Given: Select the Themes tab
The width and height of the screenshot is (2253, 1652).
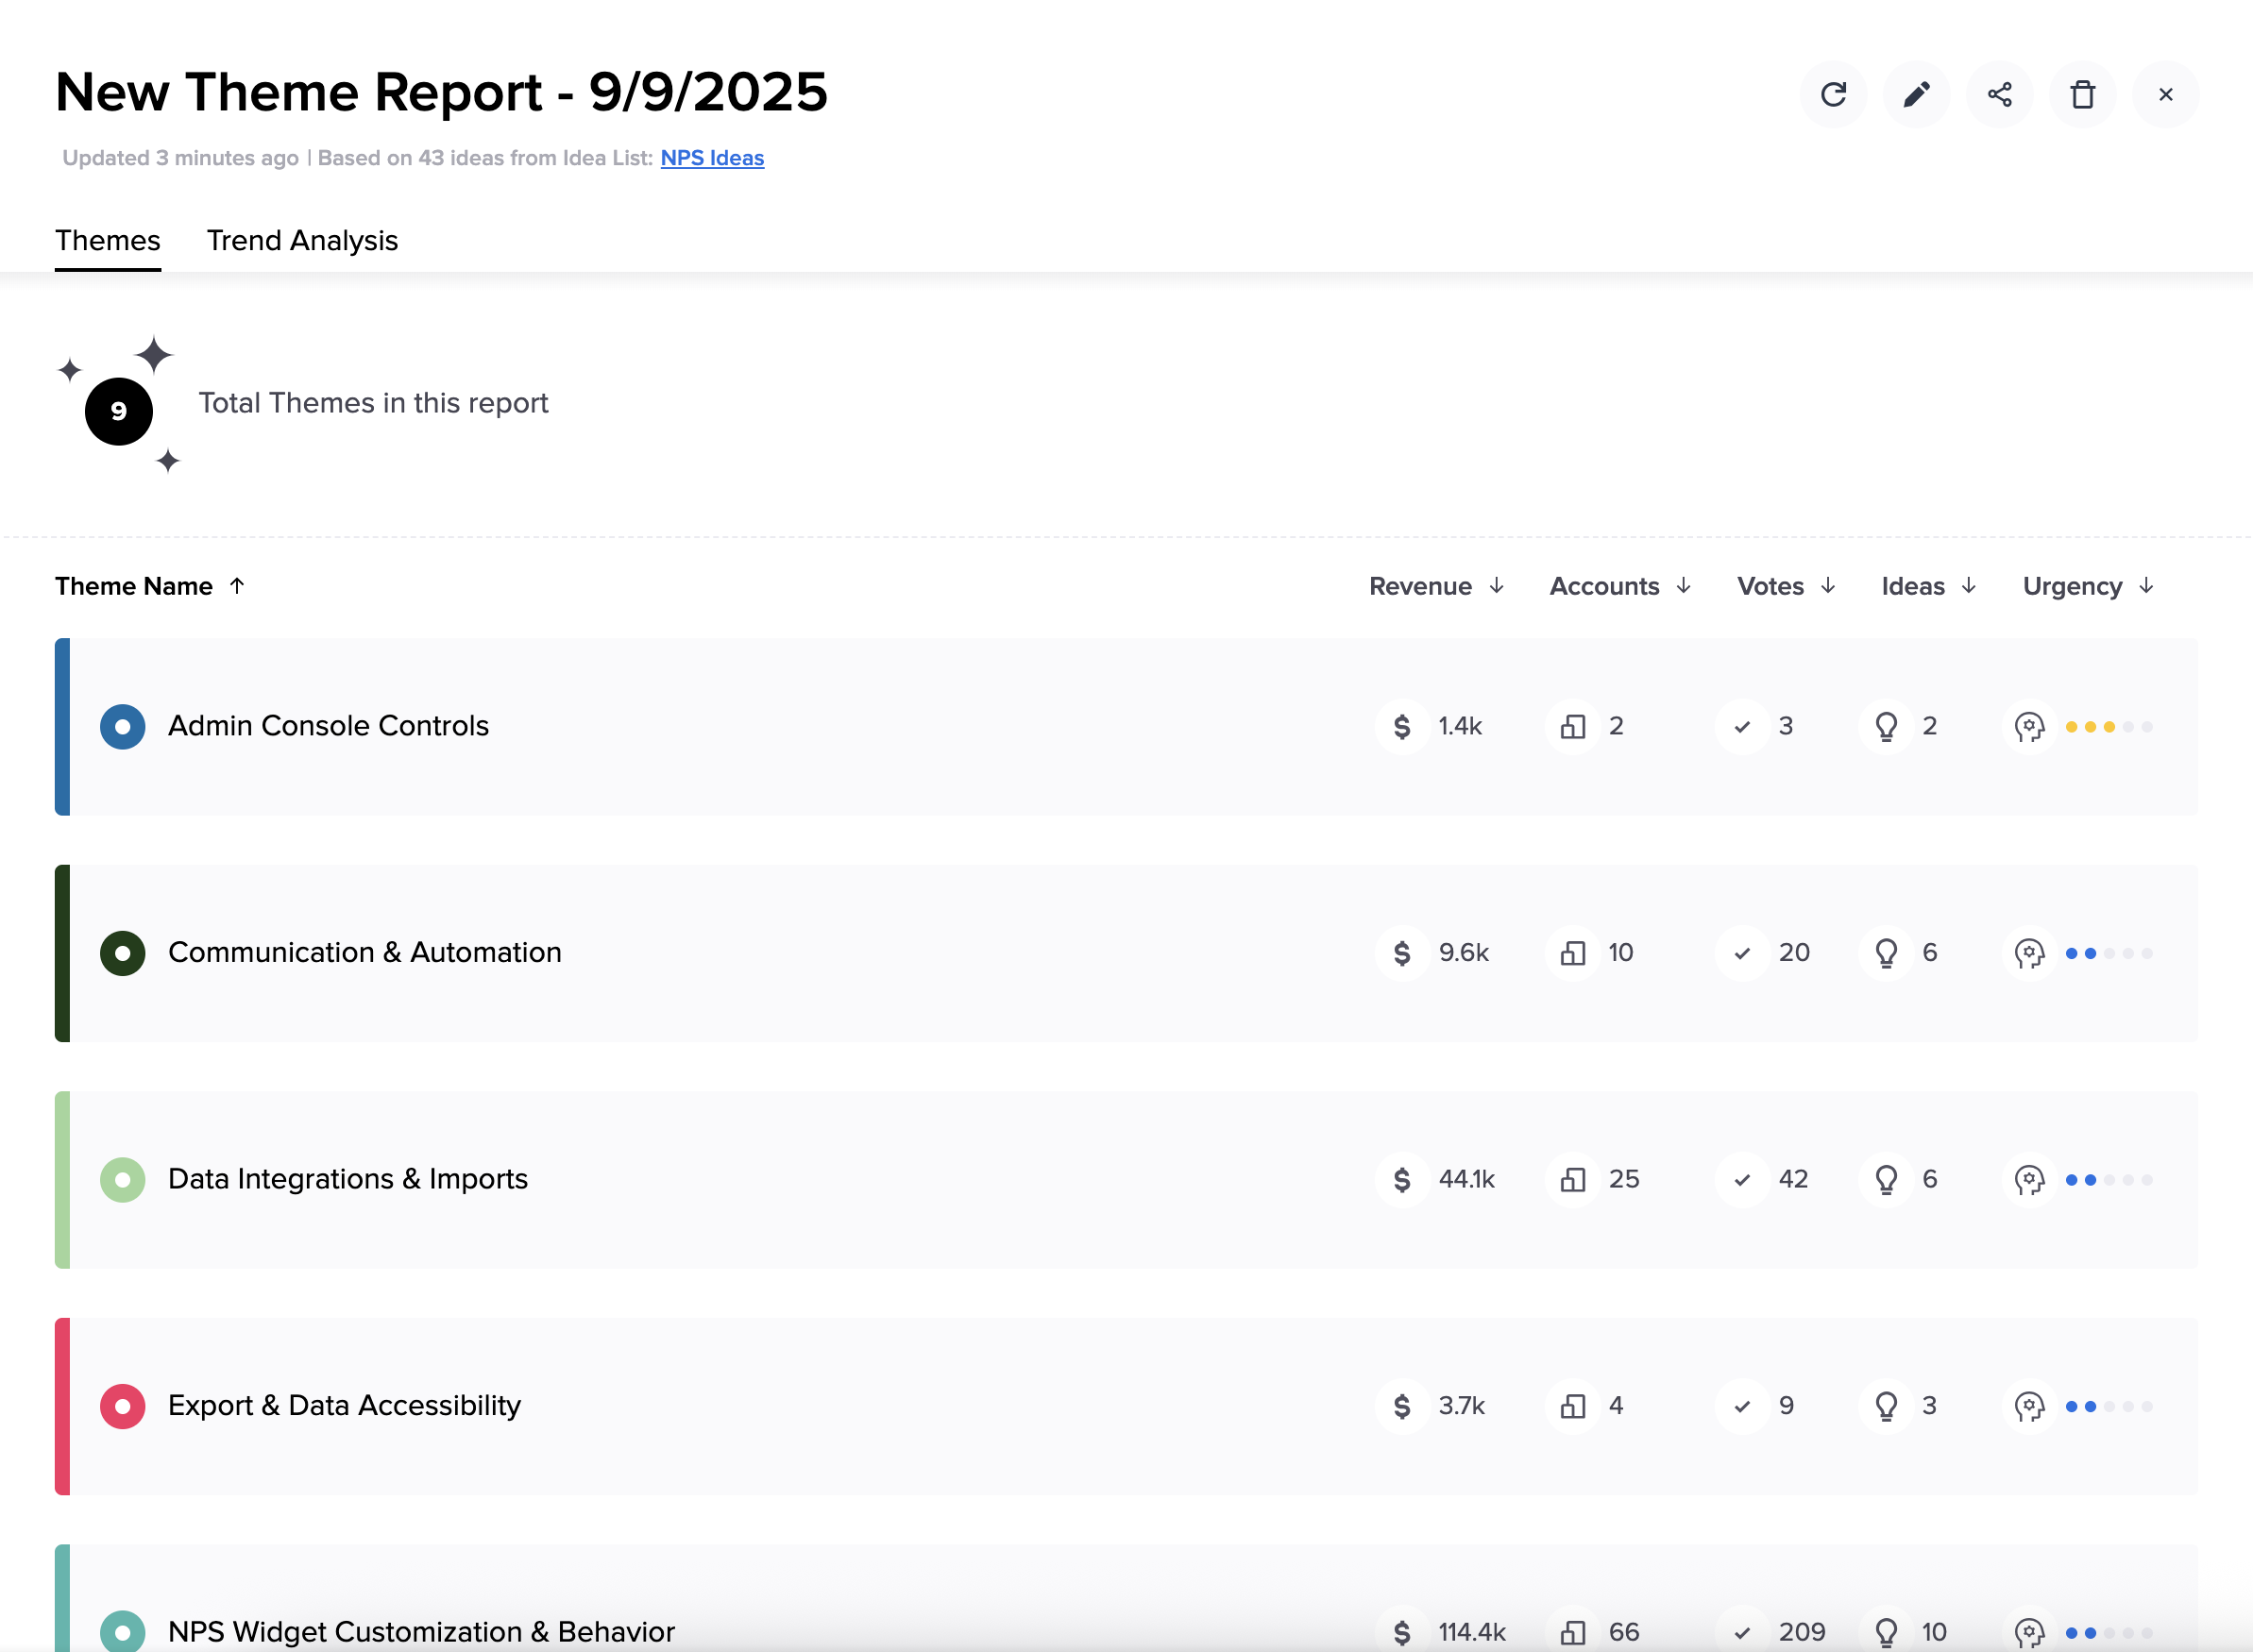Looking at the screenshot, I should coord(108,241).
